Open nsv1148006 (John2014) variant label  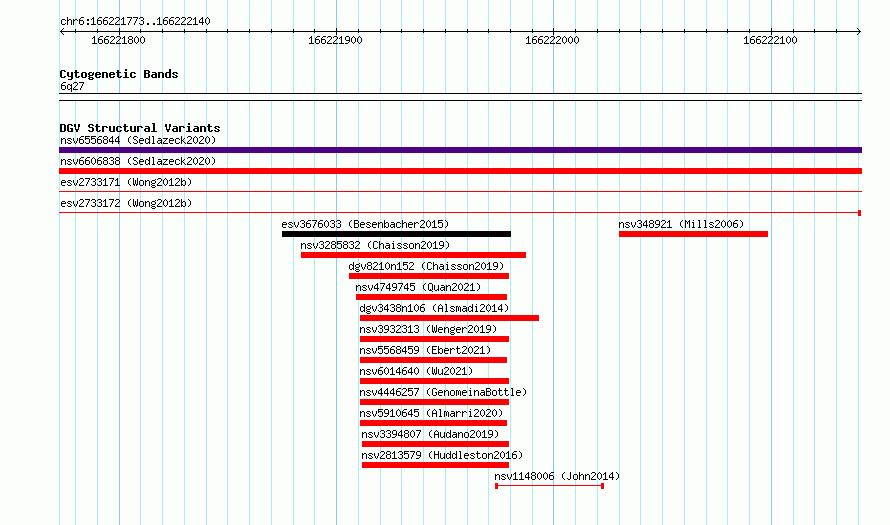click(557, 476)
